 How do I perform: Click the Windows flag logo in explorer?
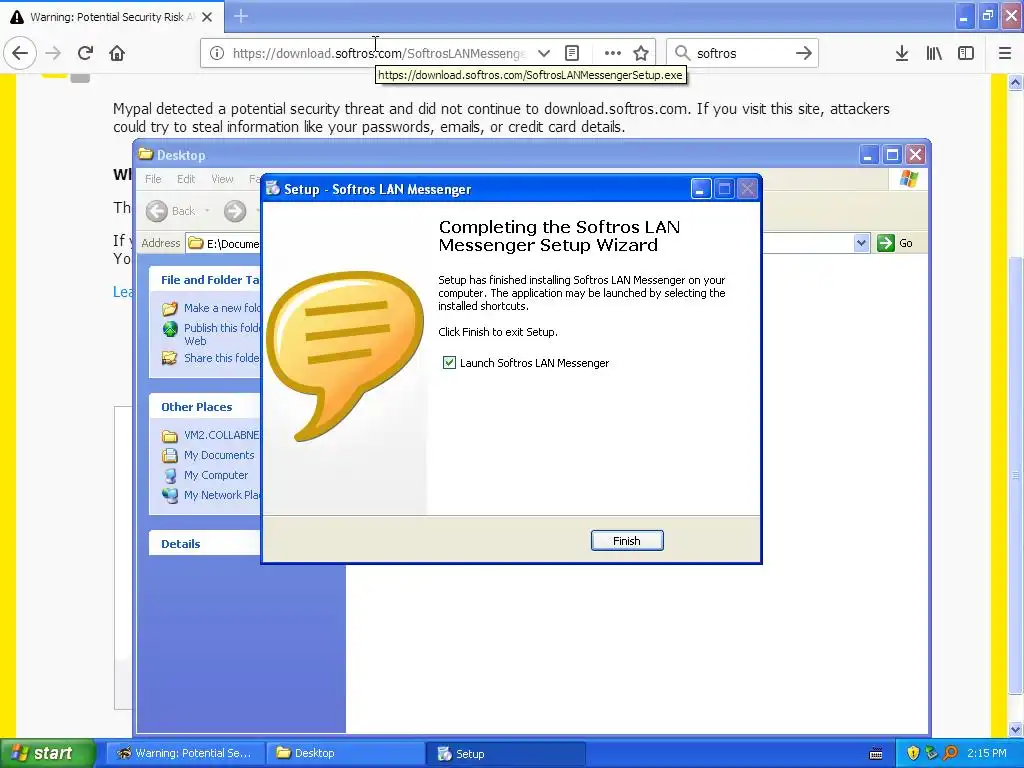908,179
